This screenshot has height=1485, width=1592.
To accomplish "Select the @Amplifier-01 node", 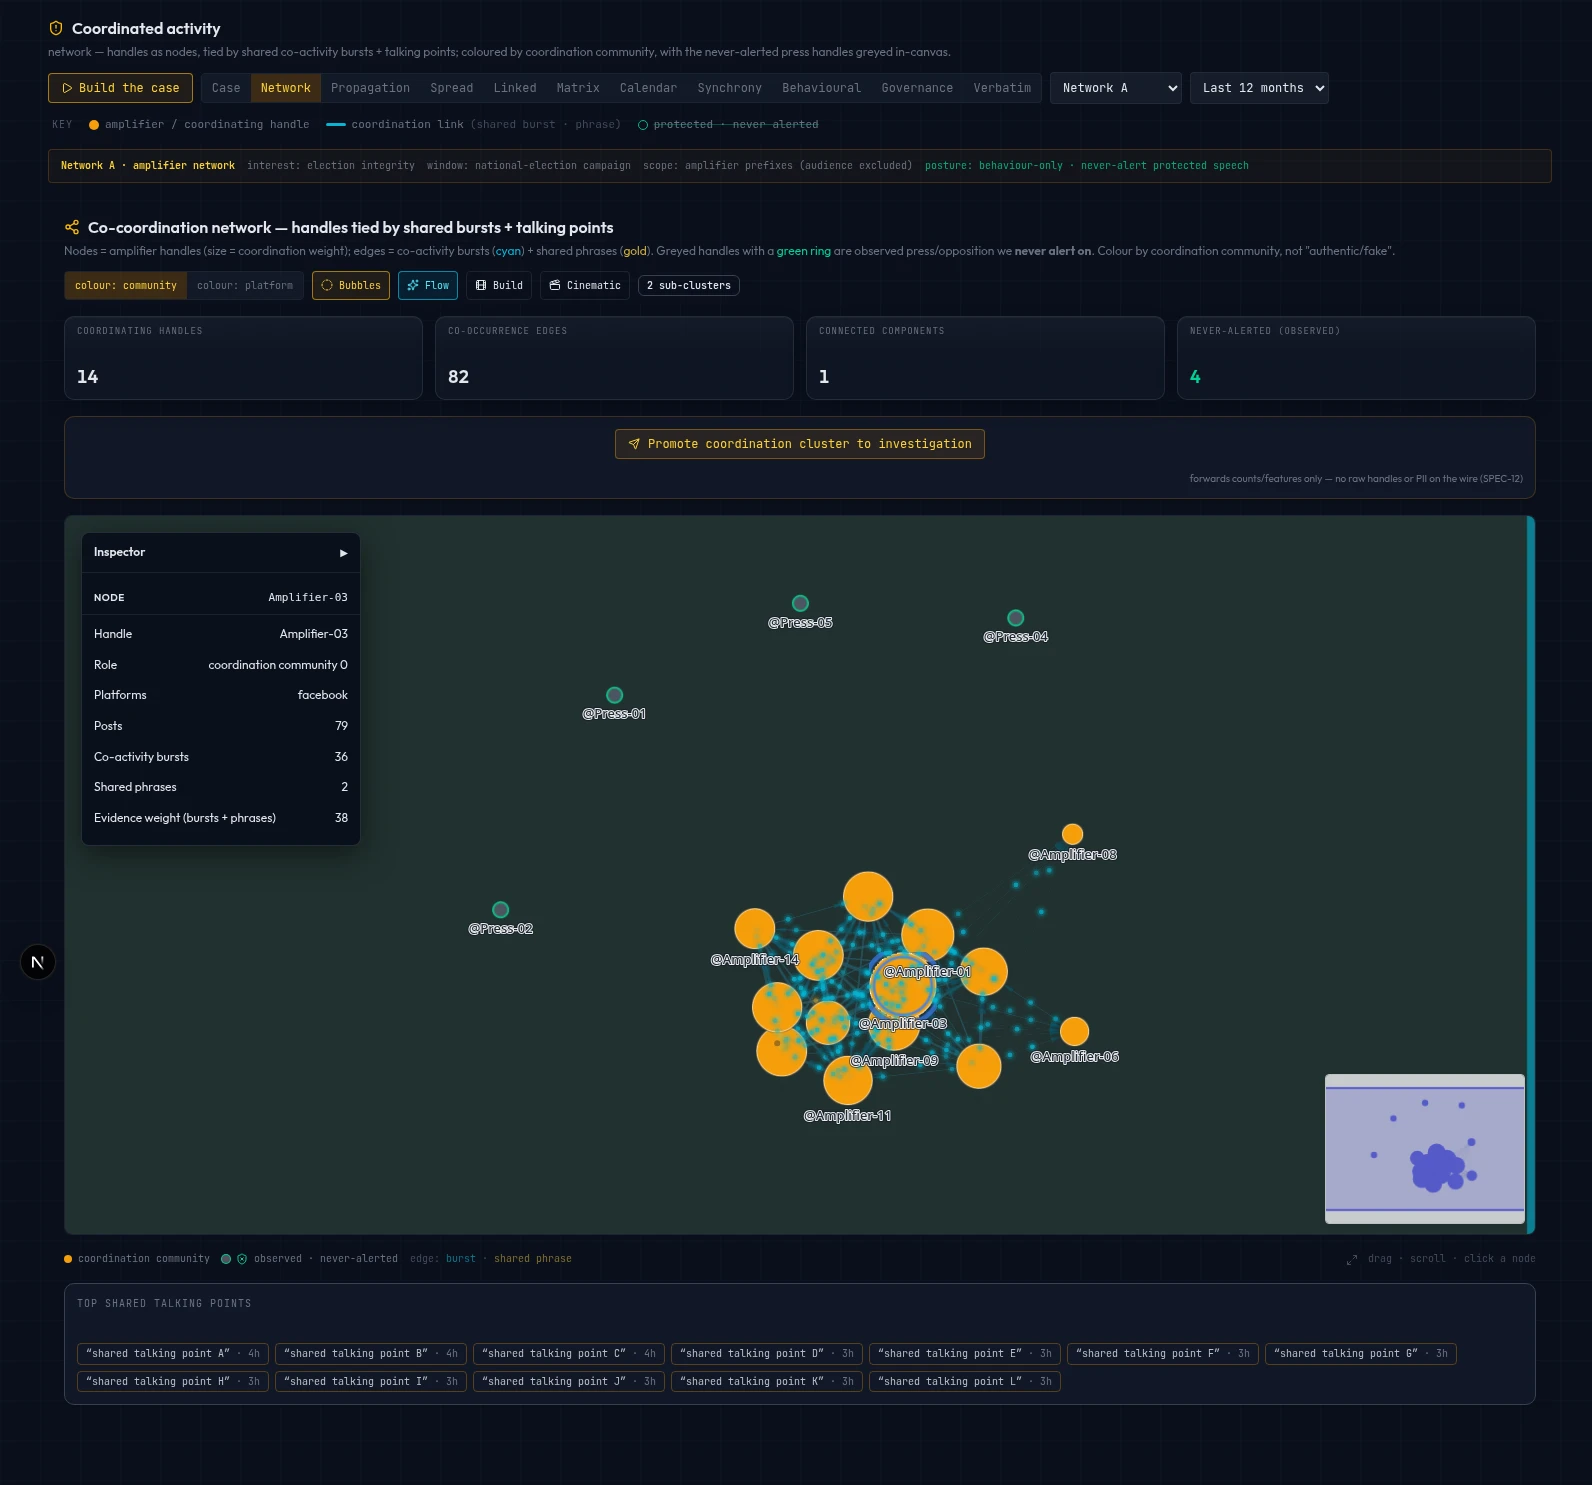I will [x=928, y=934].
